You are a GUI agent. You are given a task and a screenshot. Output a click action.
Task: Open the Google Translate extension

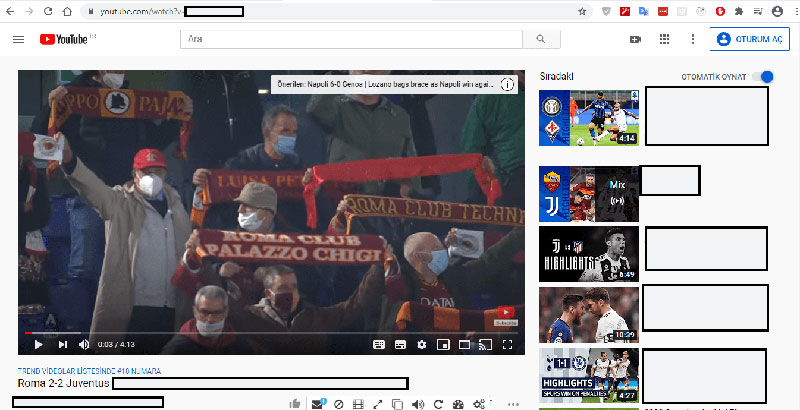point(644,11)
